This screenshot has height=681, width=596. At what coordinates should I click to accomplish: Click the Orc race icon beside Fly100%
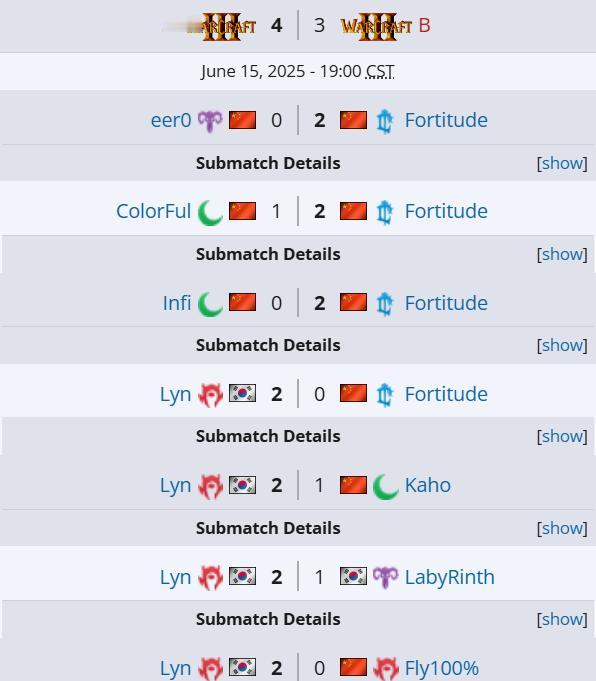(x=386, y=669)
